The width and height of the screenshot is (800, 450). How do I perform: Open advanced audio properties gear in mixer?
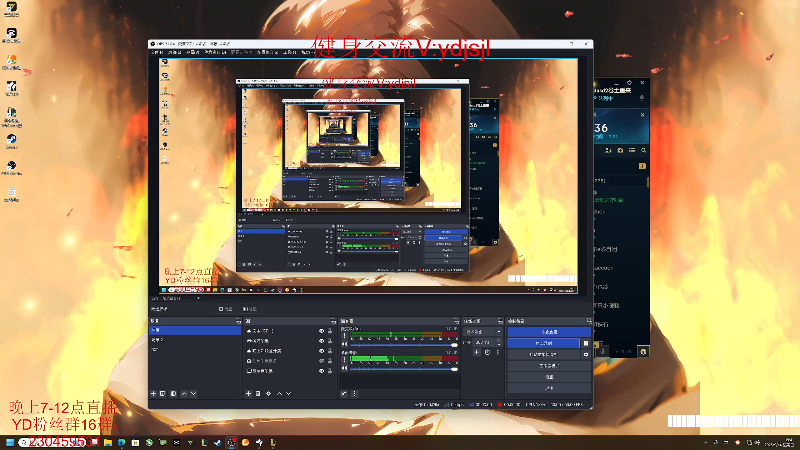344,393
